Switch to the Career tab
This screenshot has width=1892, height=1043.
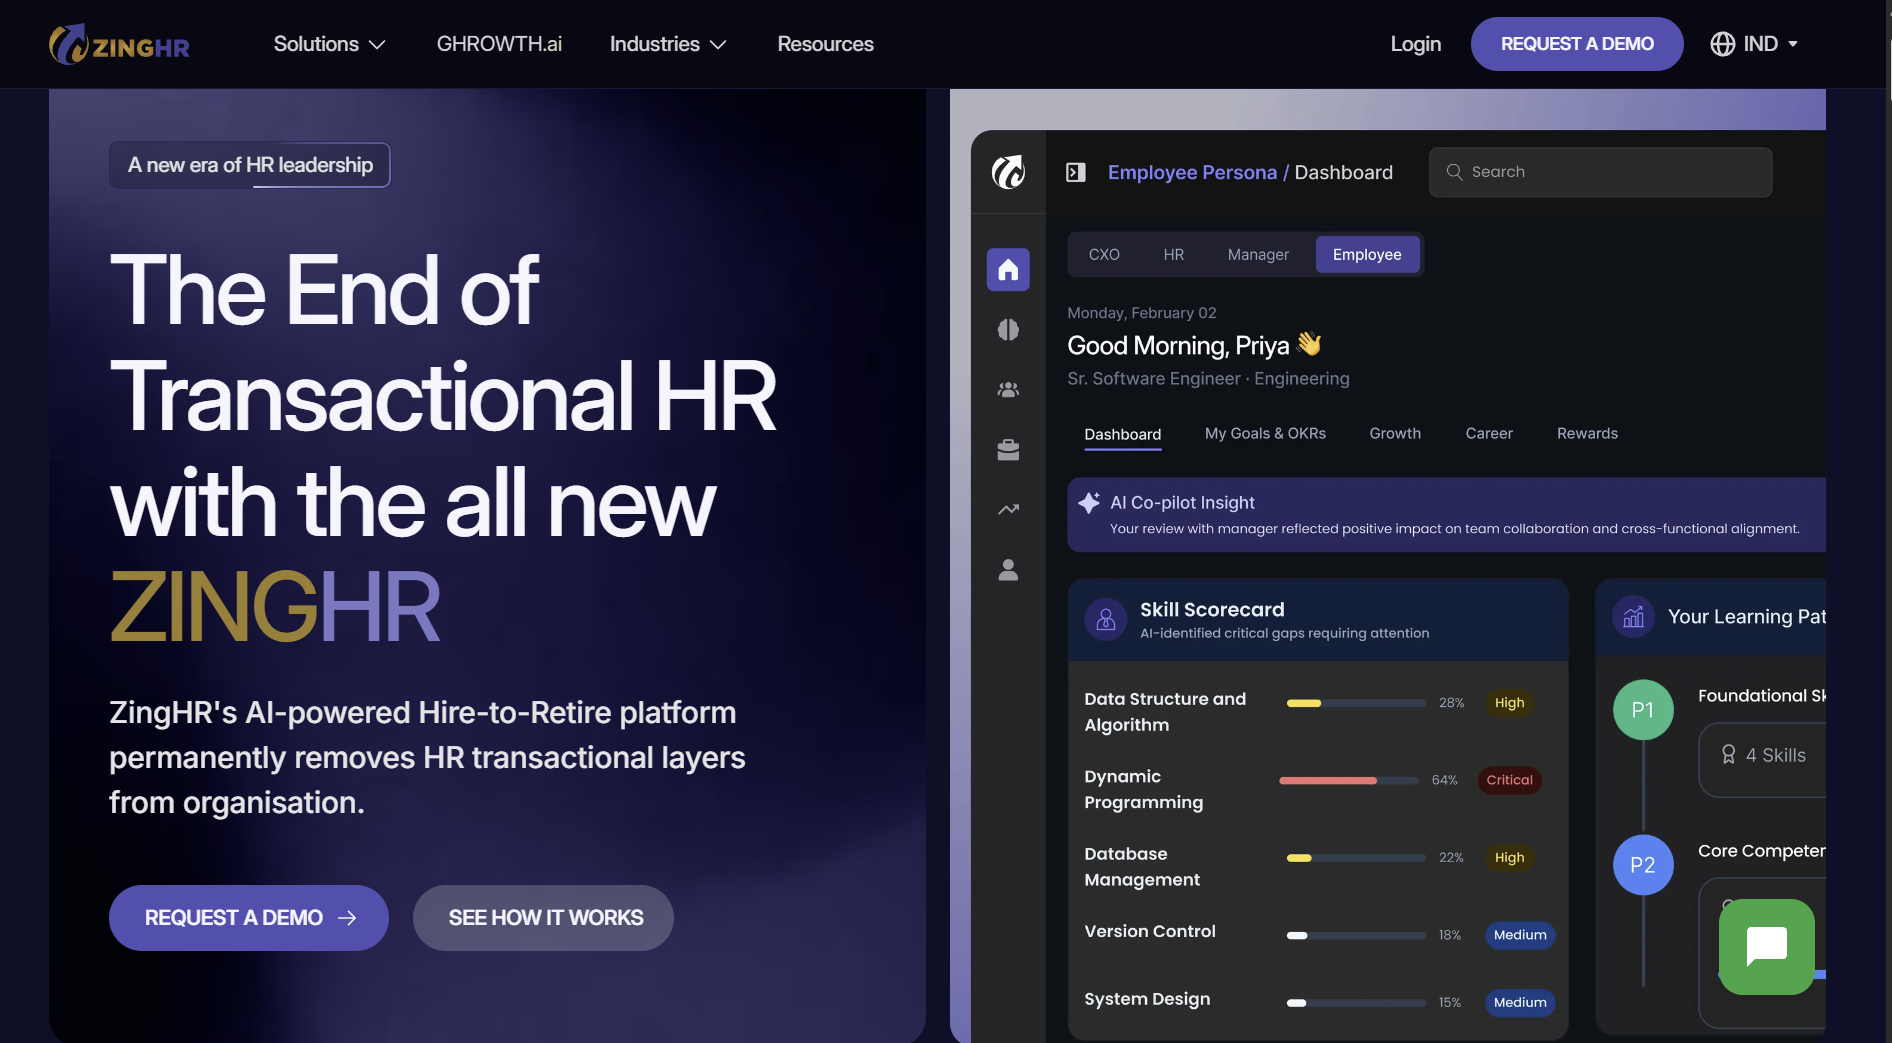tap(1489, 433)
